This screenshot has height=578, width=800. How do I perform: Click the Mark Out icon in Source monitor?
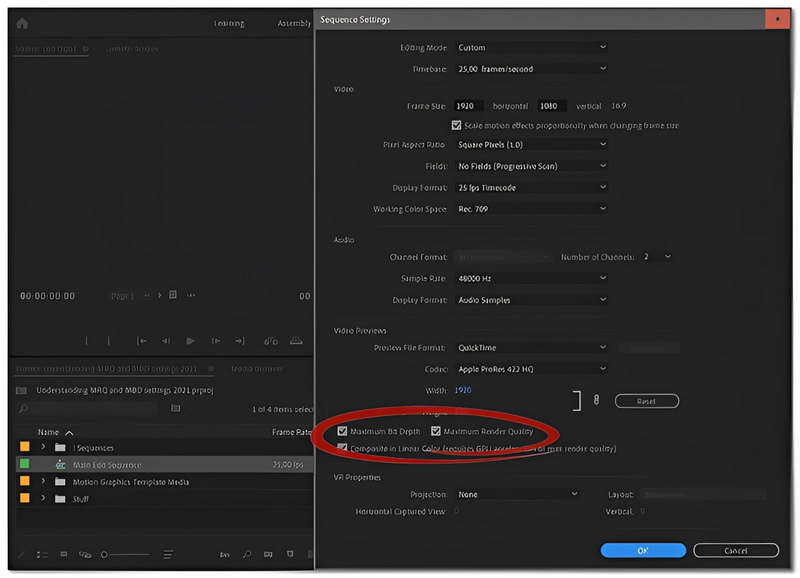(x=108, y=340)
